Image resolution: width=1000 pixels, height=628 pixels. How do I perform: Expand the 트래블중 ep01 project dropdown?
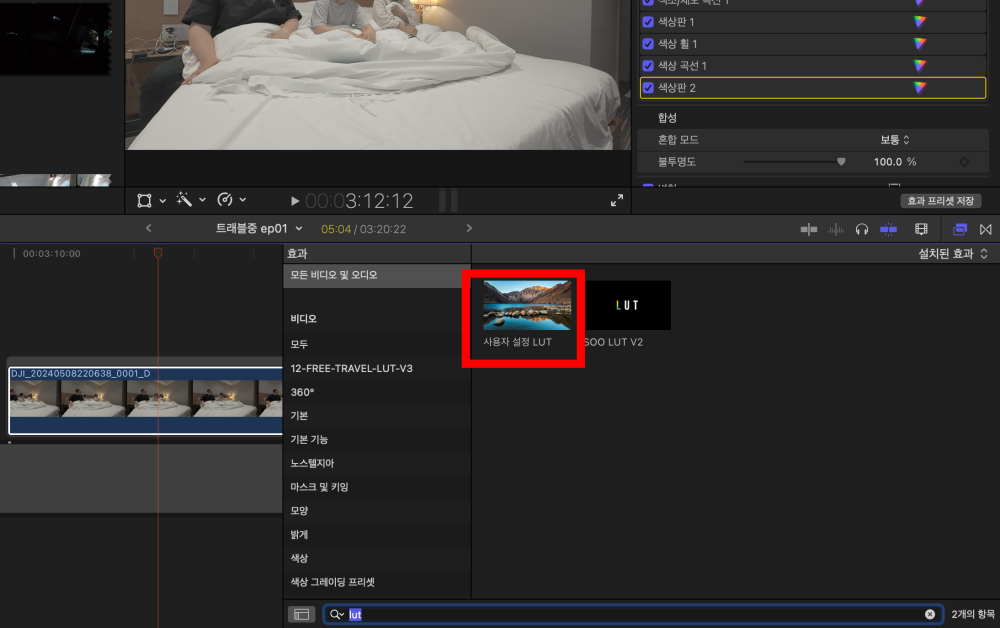pos(259,229)
